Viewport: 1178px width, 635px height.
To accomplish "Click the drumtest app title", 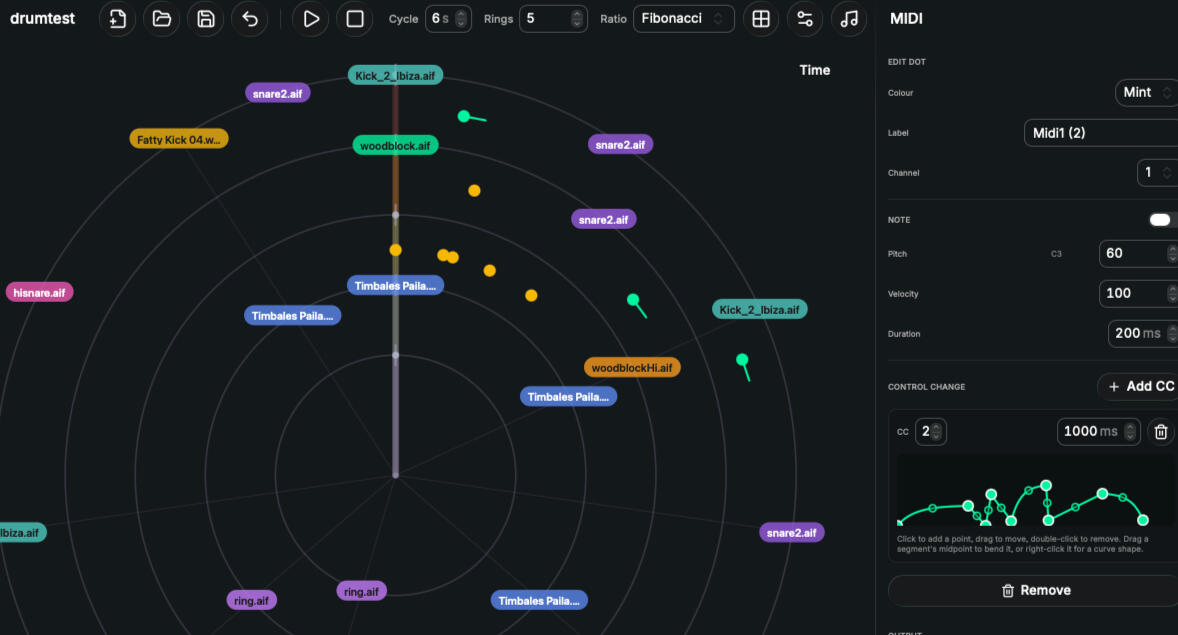I will pos(42,19).
